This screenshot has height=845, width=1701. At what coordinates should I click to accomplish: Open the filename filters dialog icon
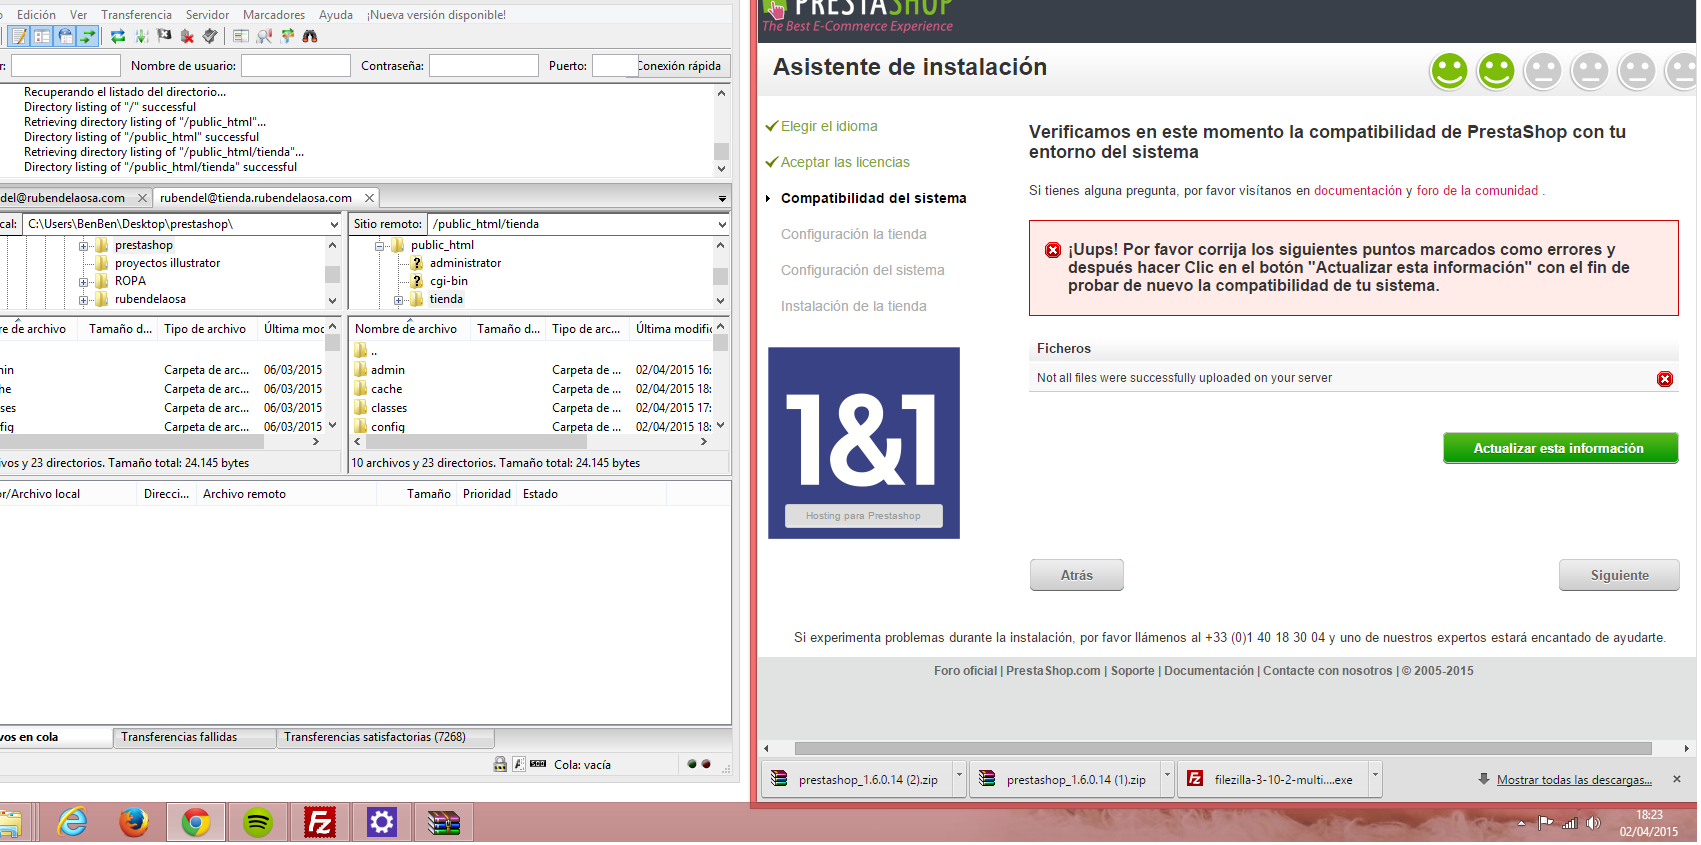click(241, 37)
